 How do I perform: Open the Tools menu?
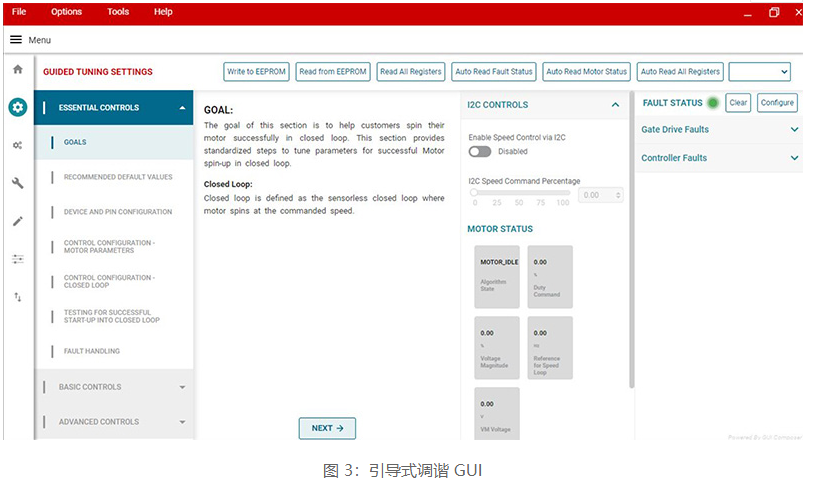click(118, 12)
